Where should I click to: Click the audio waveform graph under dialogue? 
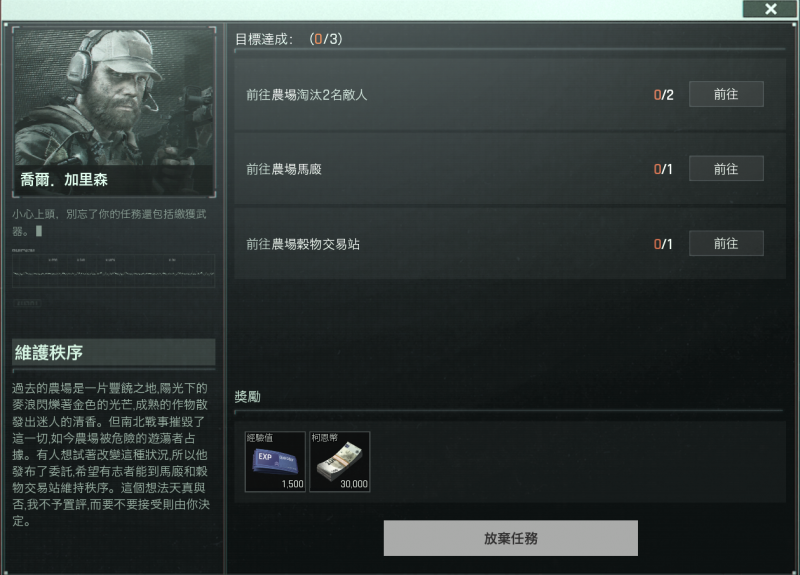coord(114,270)
